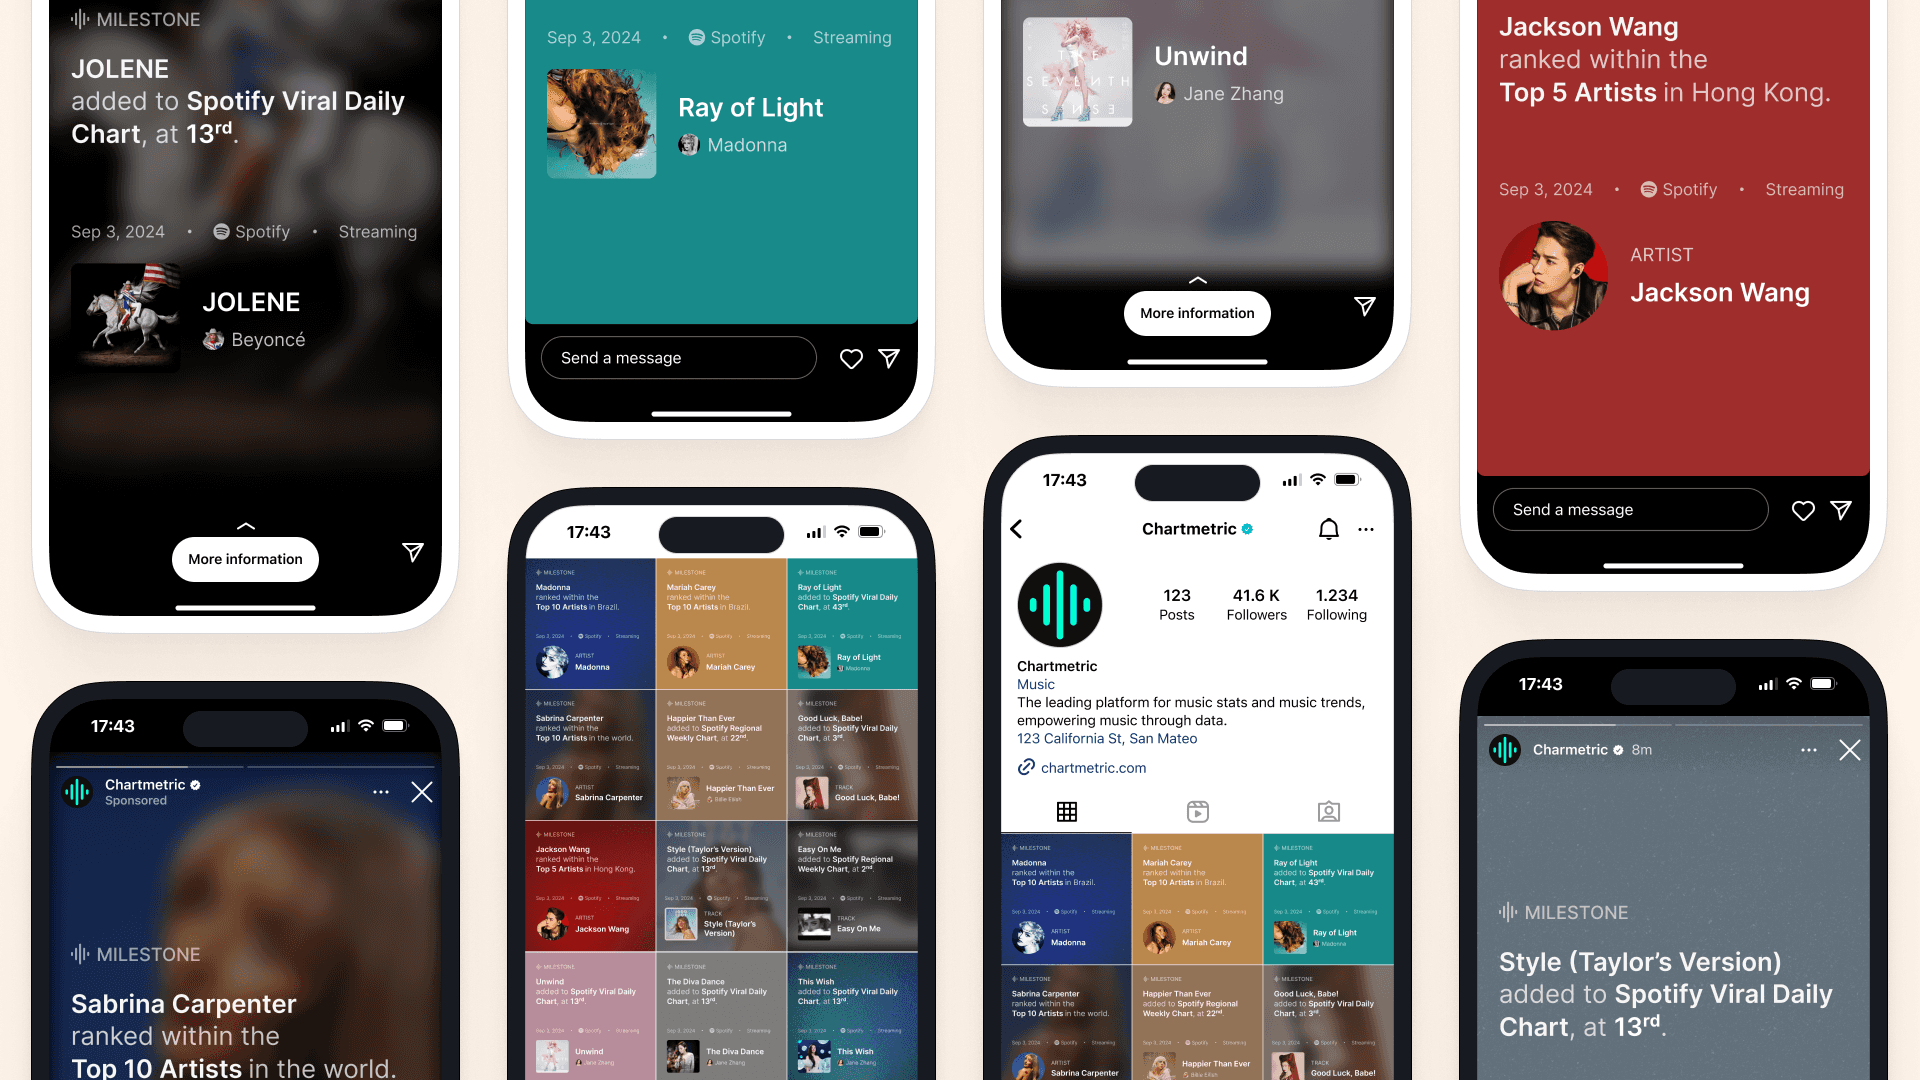Viewport: 1920px width, 1080px height.
Task: Click More information button on JOLENE card
Action: click(x=247, y=558)
